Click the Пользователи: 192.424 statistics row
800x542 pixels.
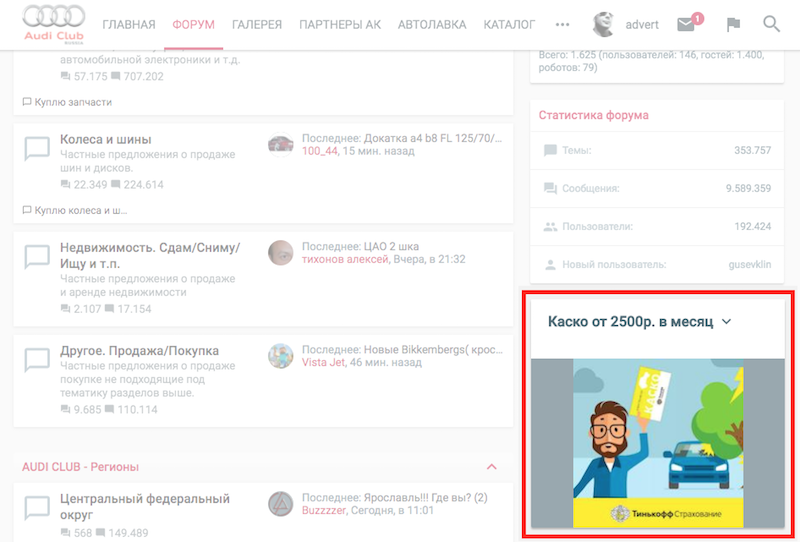tap(657, 226)
